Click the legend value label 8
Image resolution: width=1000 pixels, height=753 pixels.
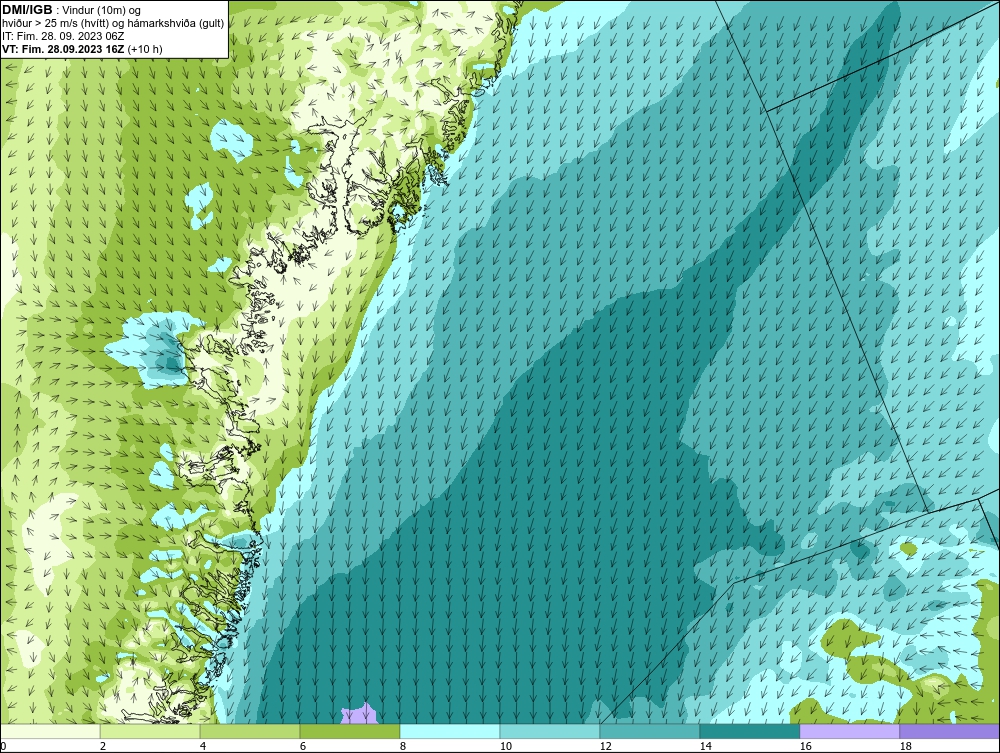[402, 746]
